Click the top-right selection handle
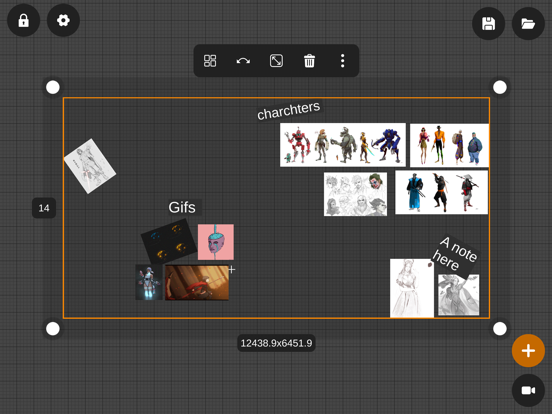The image size is (552, 414). (x=500, y=87)
